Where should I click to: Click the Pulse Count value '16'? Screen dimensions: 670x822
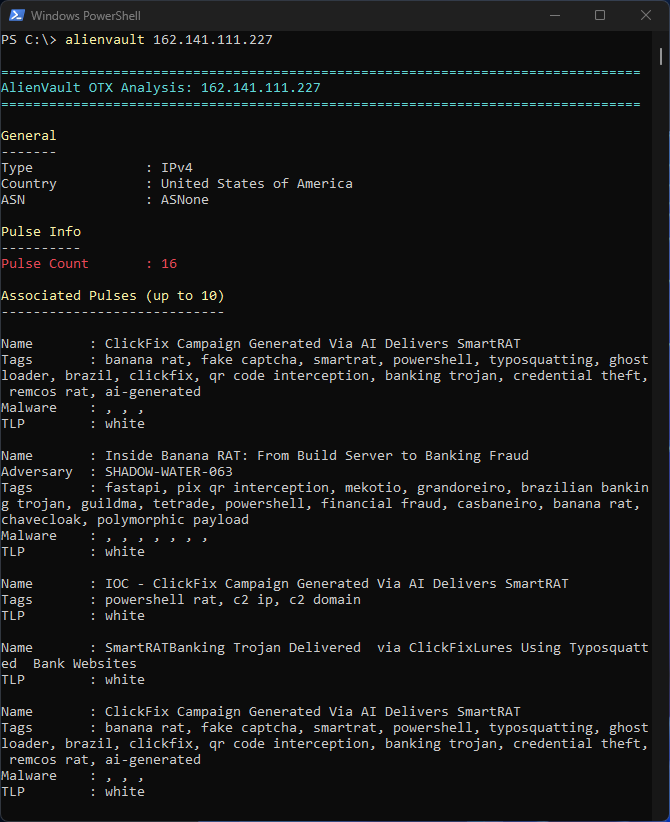[169, 264]
